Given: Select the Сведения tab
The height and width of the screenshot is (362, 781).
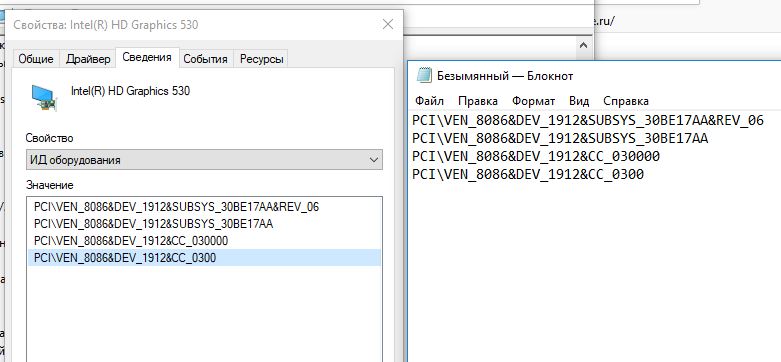Looking at the screenshot, I should (147, 57).
